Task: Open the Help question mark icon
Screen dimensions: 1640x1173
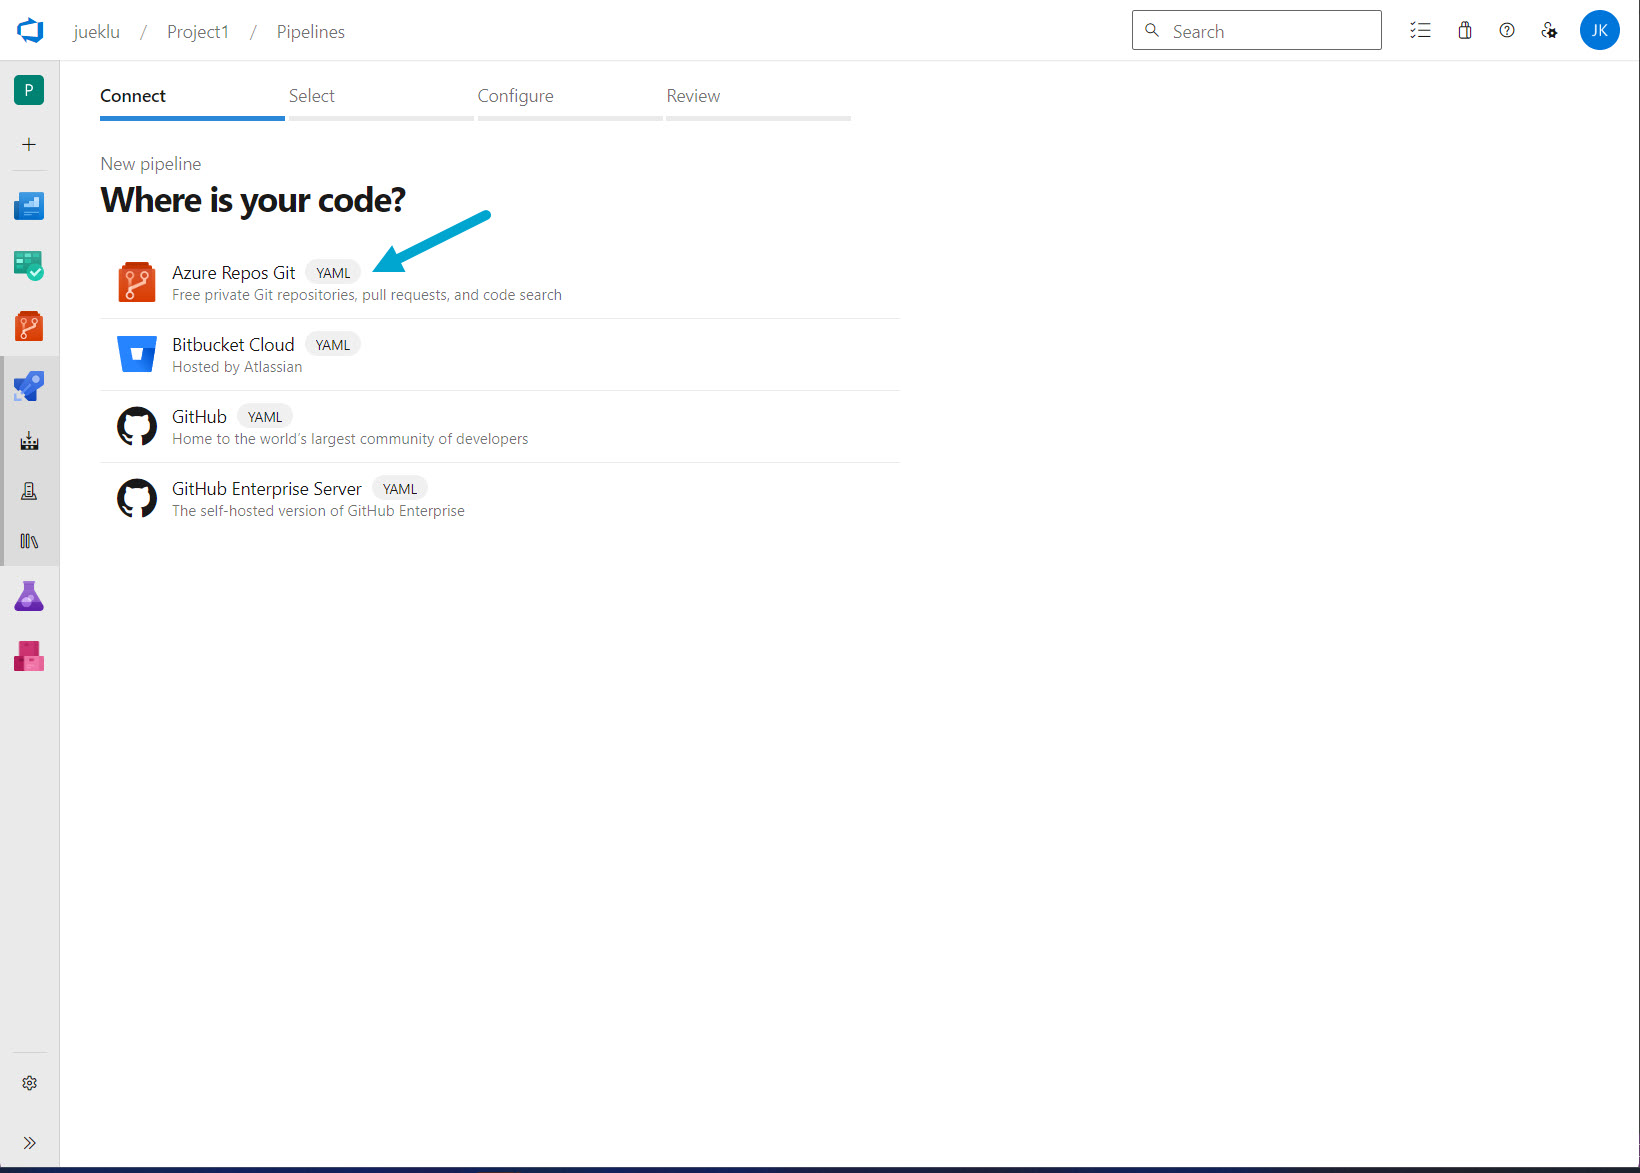Action: (1507, 30)
